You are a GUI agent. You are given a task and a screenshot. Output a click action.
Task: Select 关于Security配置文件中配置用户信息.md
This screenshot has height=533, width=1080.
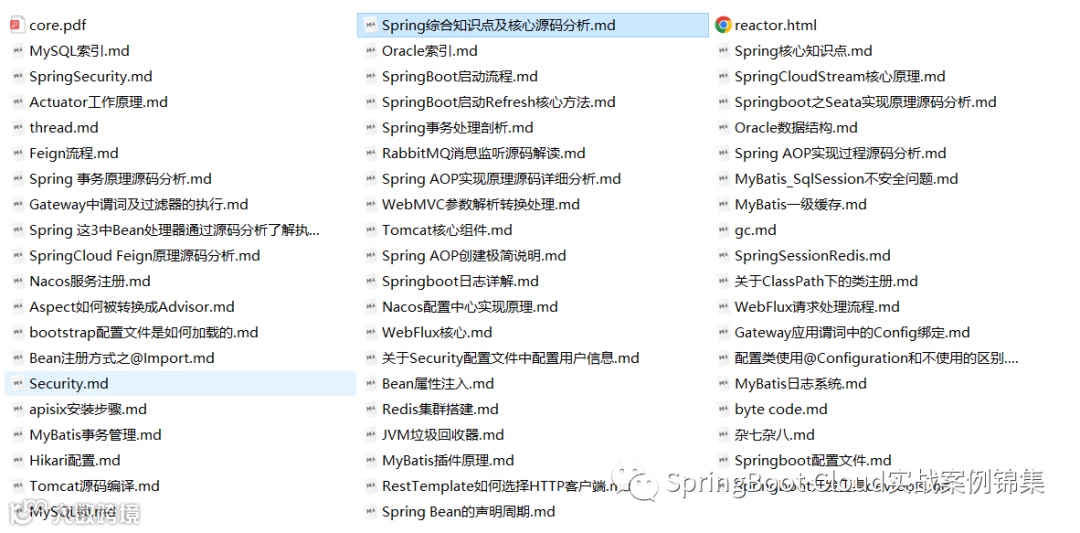[510, 358]
